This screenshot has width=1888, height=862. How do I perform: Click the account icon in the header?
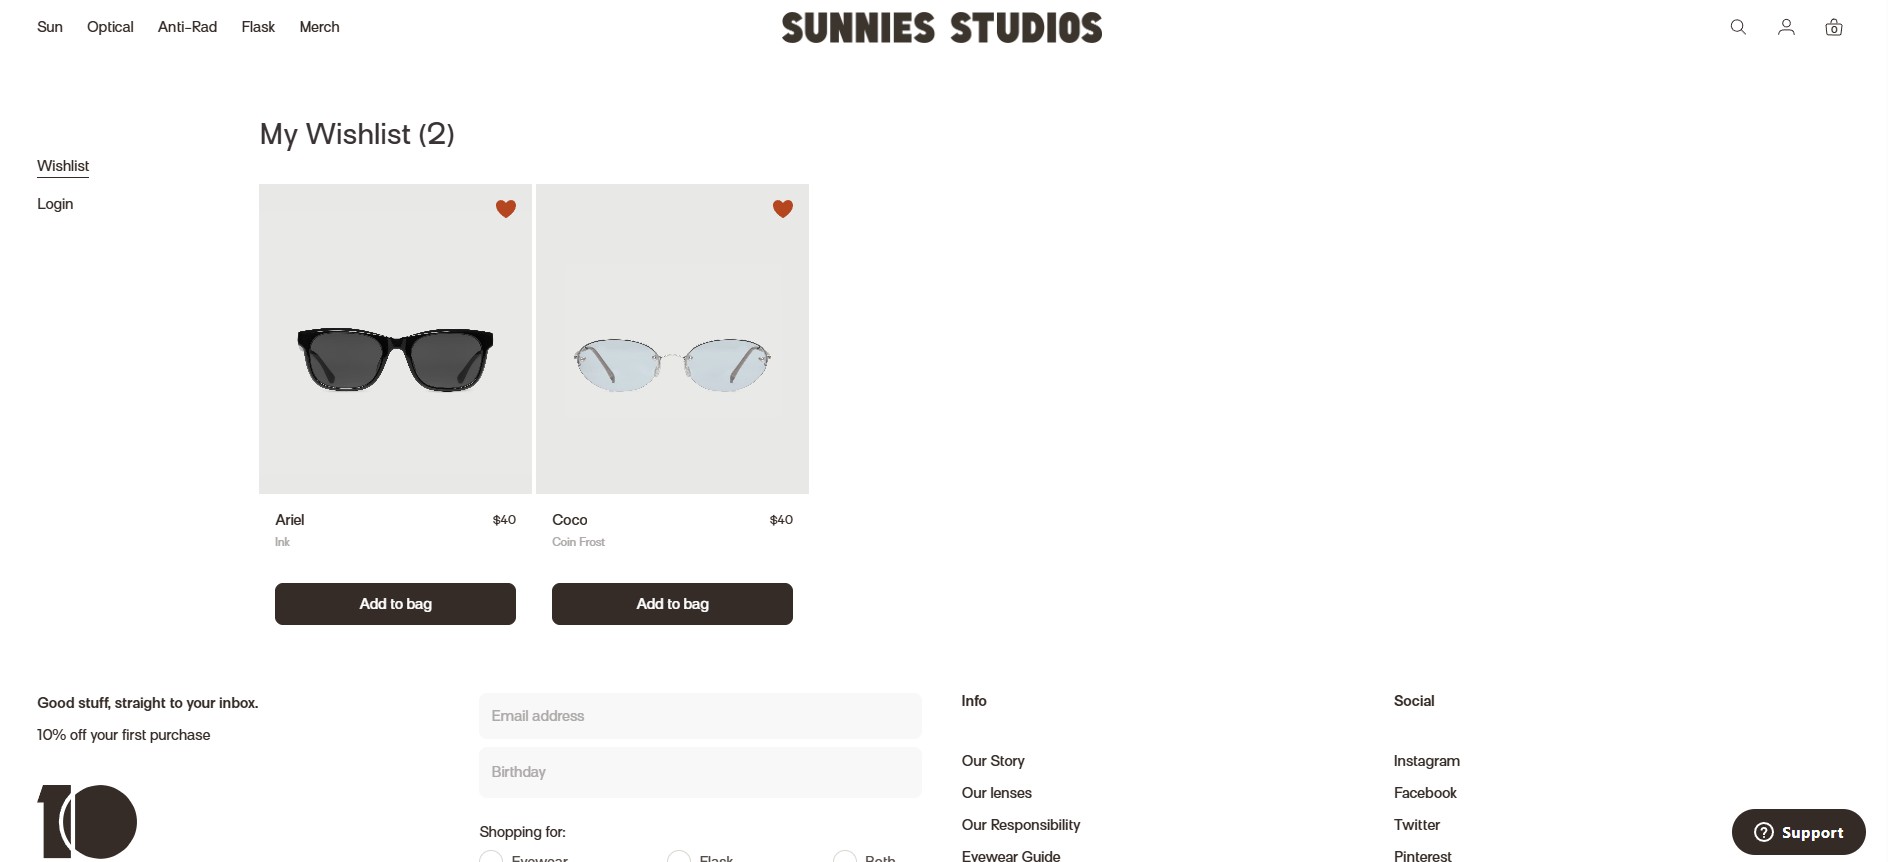(1786, 27)
